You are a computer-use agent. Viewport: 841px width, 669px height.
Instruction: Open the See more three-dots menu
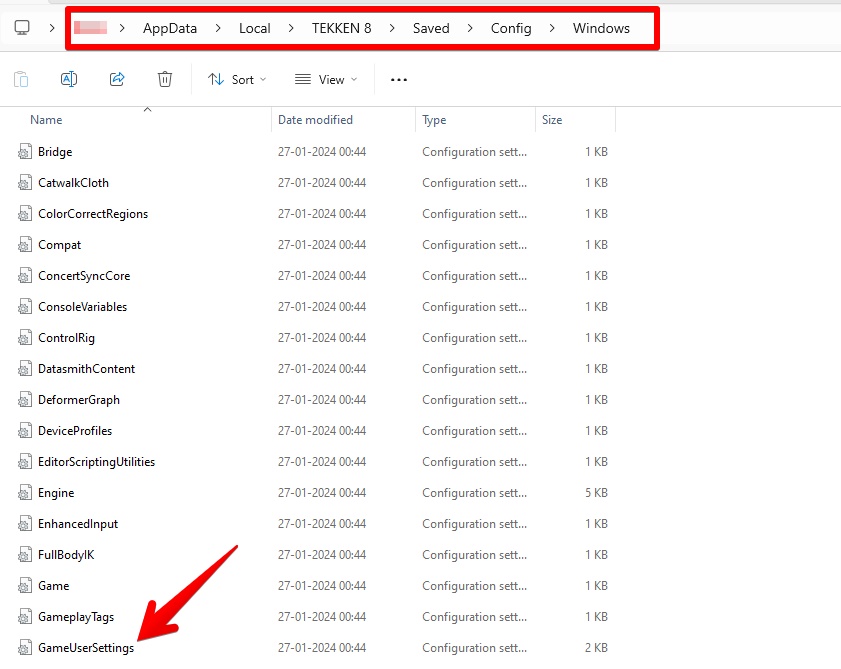(399, 80)
